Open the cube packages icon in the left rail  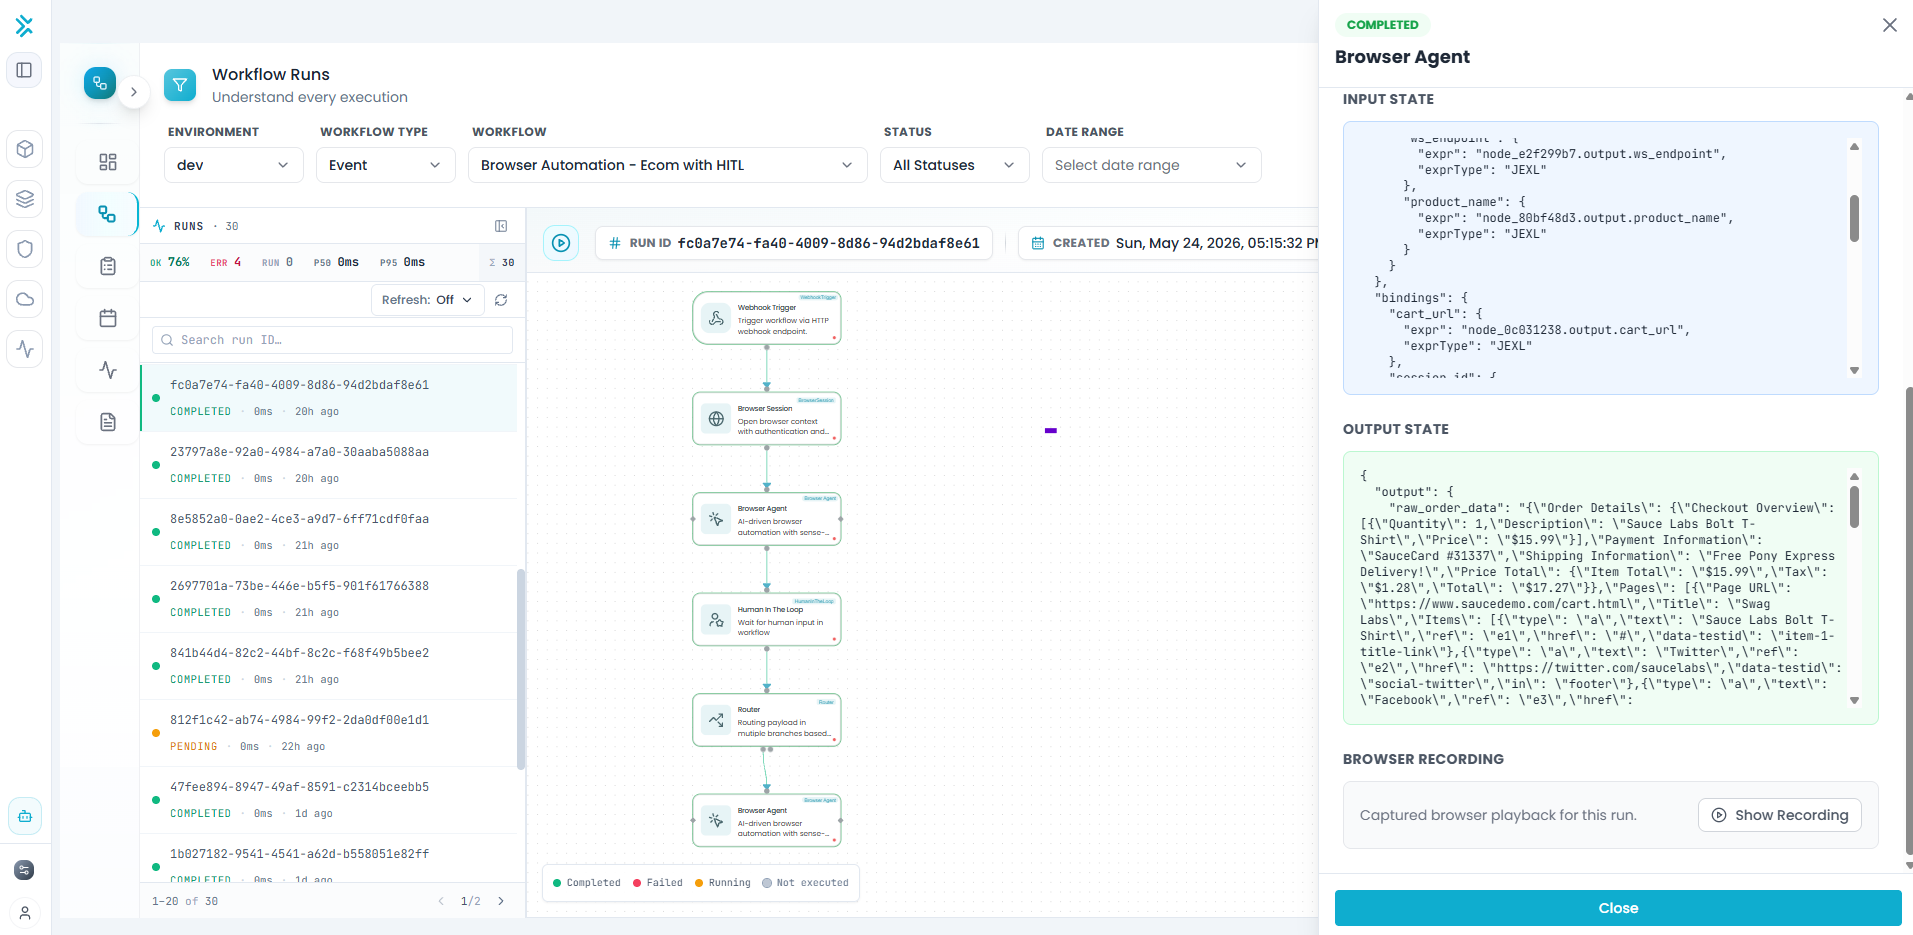click(x=25, y=149)
